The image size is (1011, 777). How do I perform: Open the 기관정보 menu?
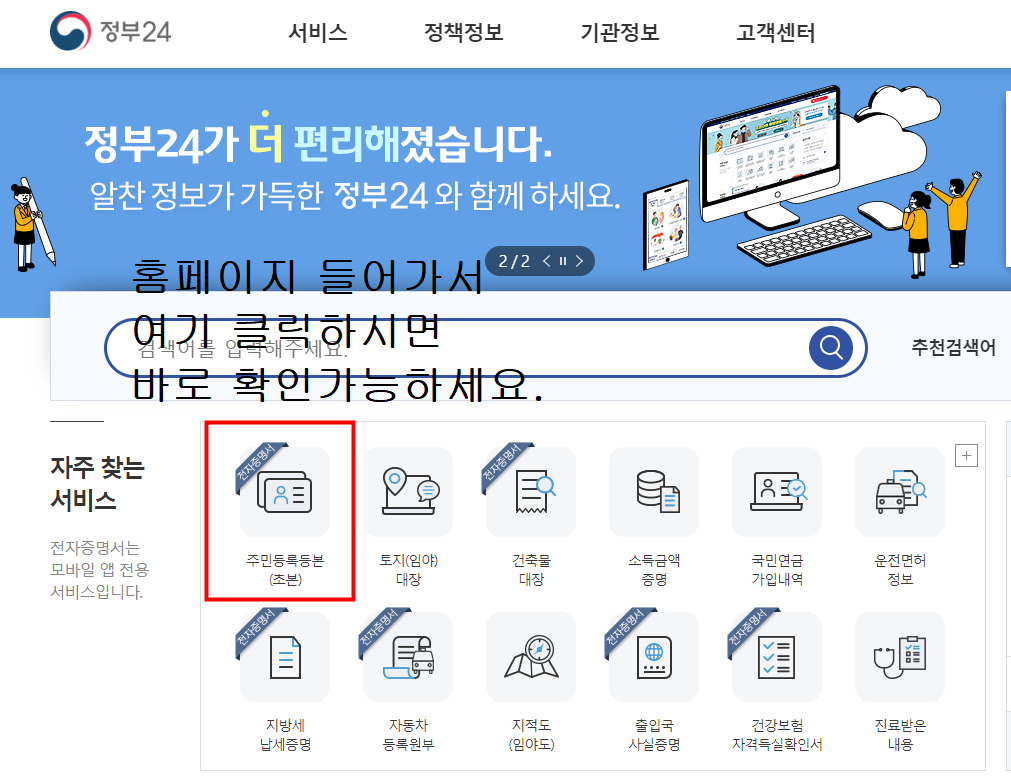pos(620,32)
